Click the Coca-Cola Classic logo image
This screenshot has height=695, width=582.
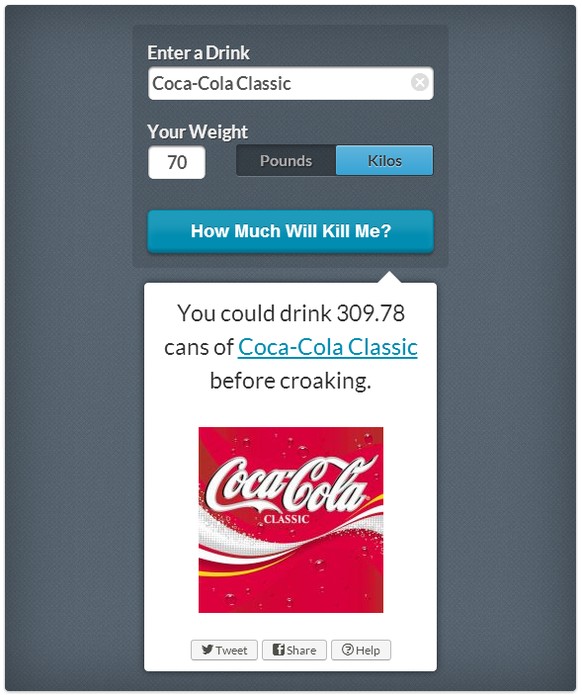point(290,520)
